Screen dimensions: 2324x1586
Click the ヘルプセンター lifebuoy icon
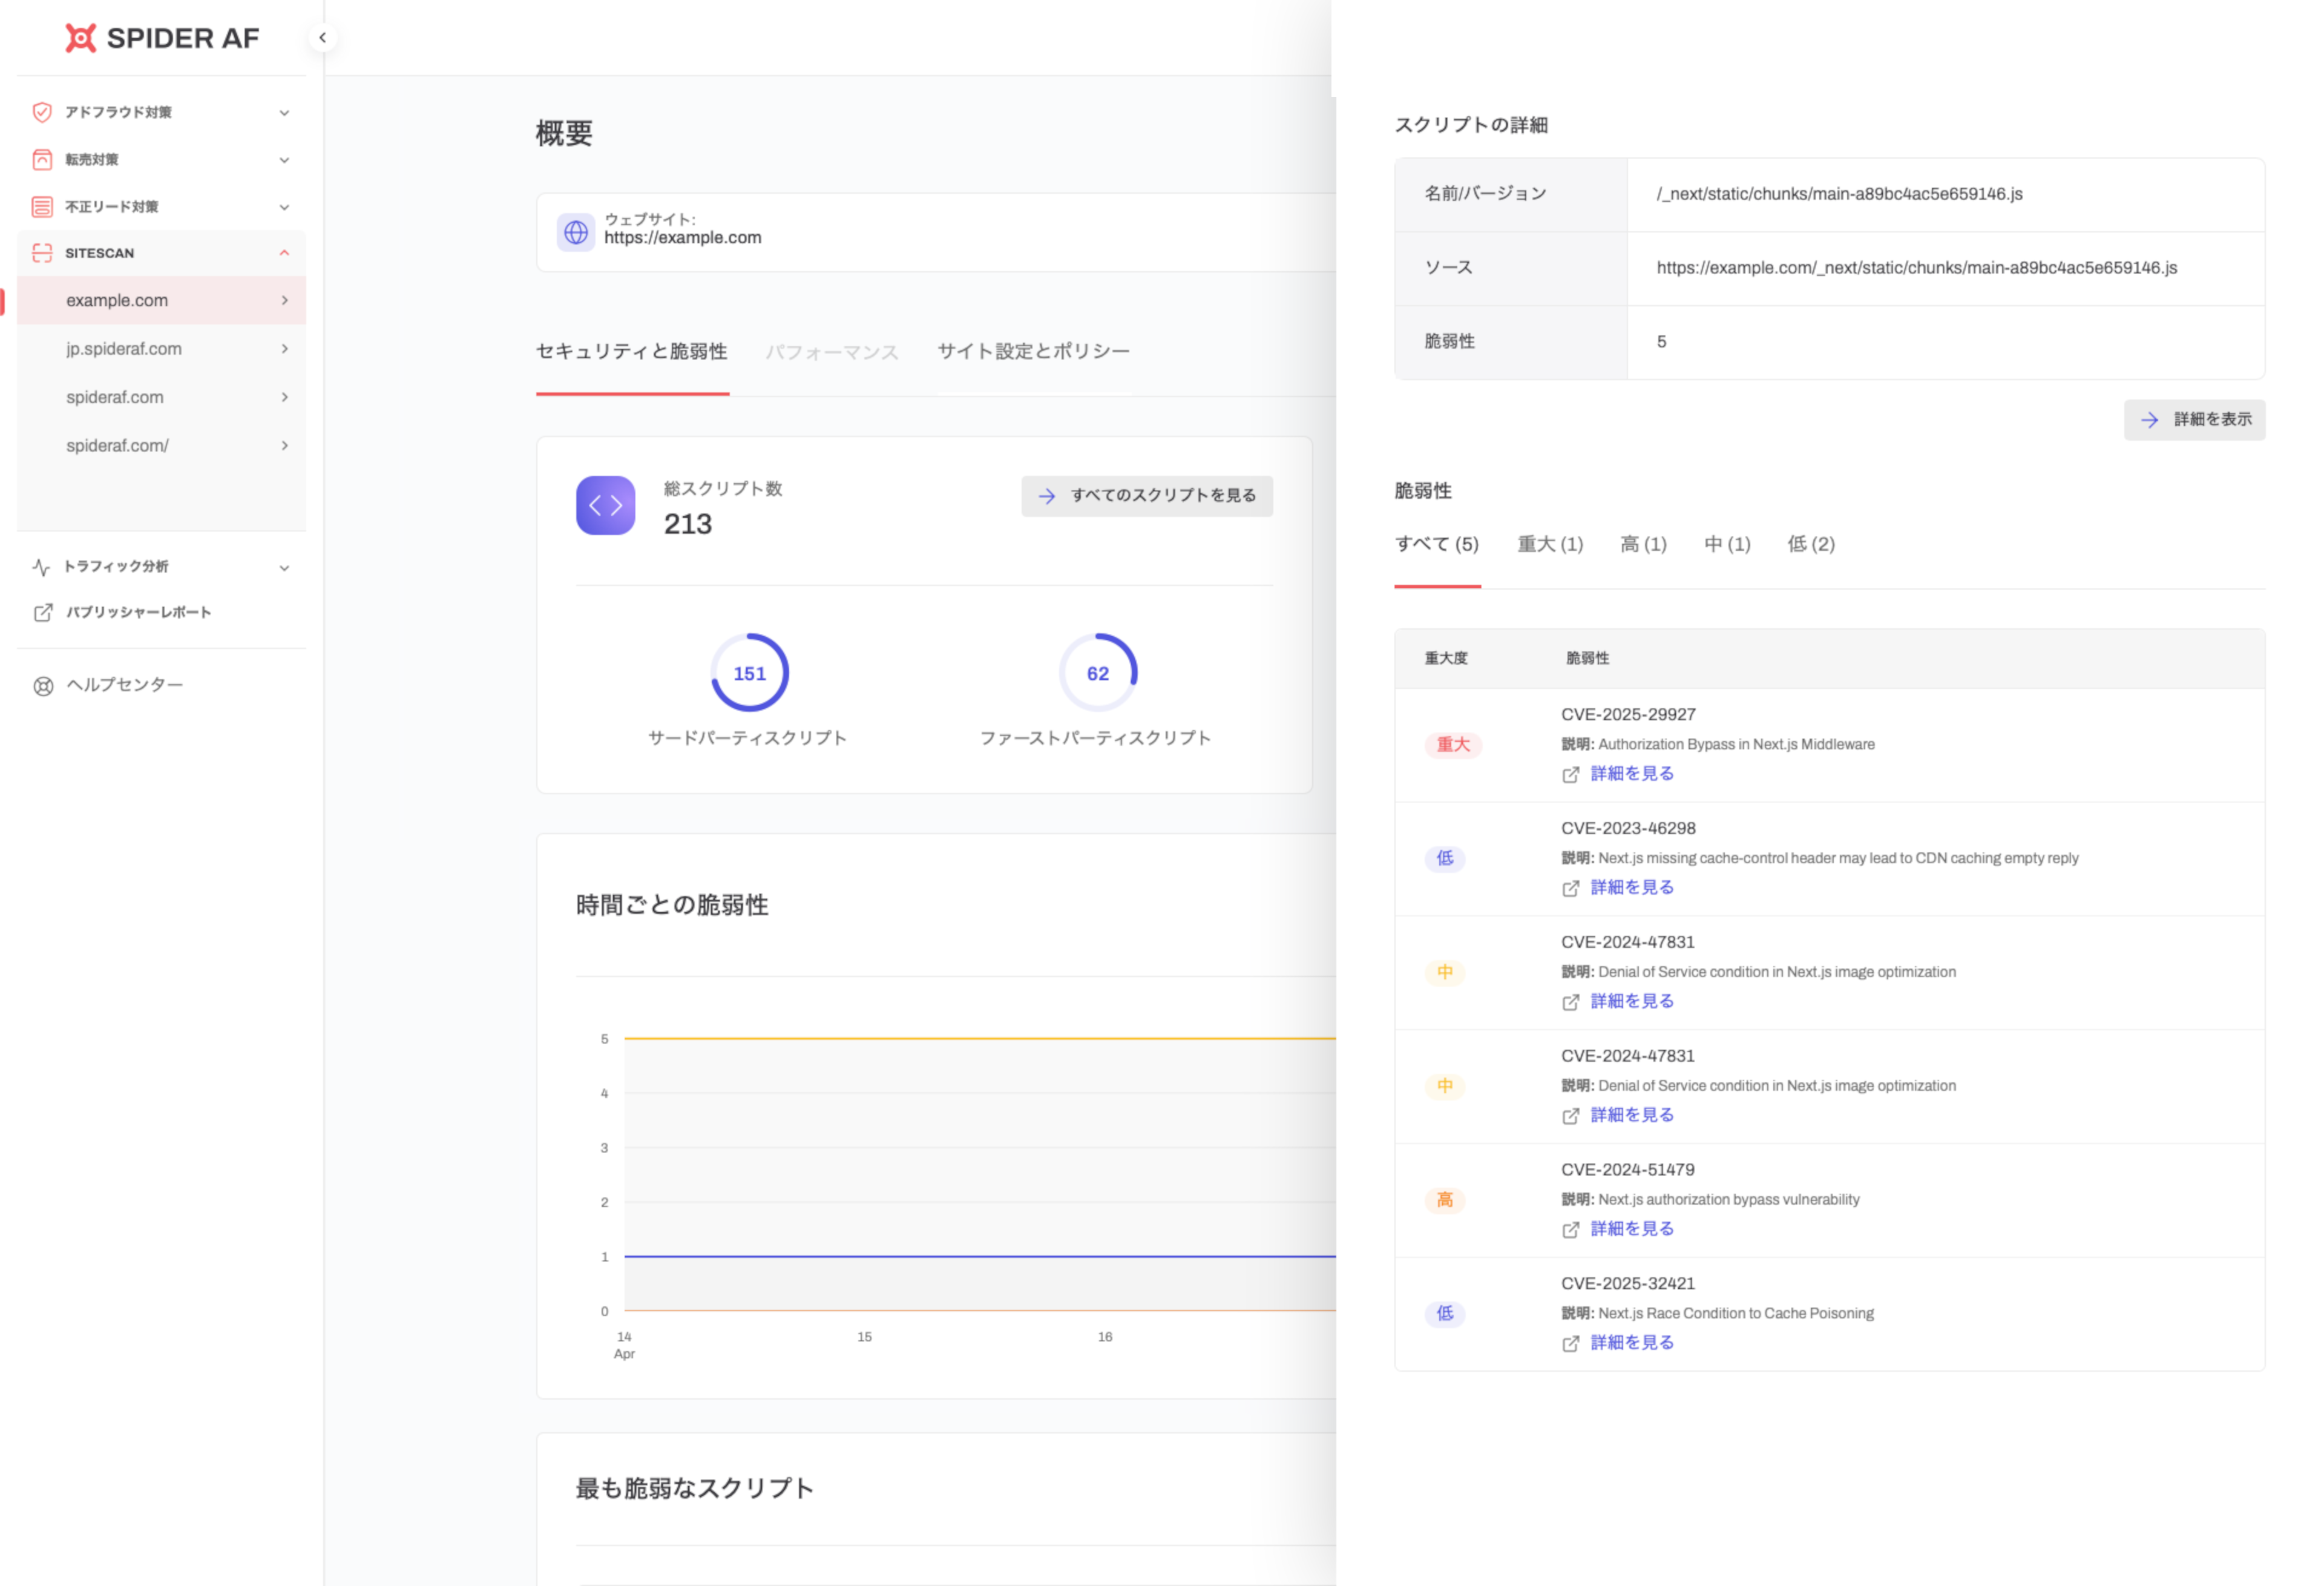click(x=43, y=686)
